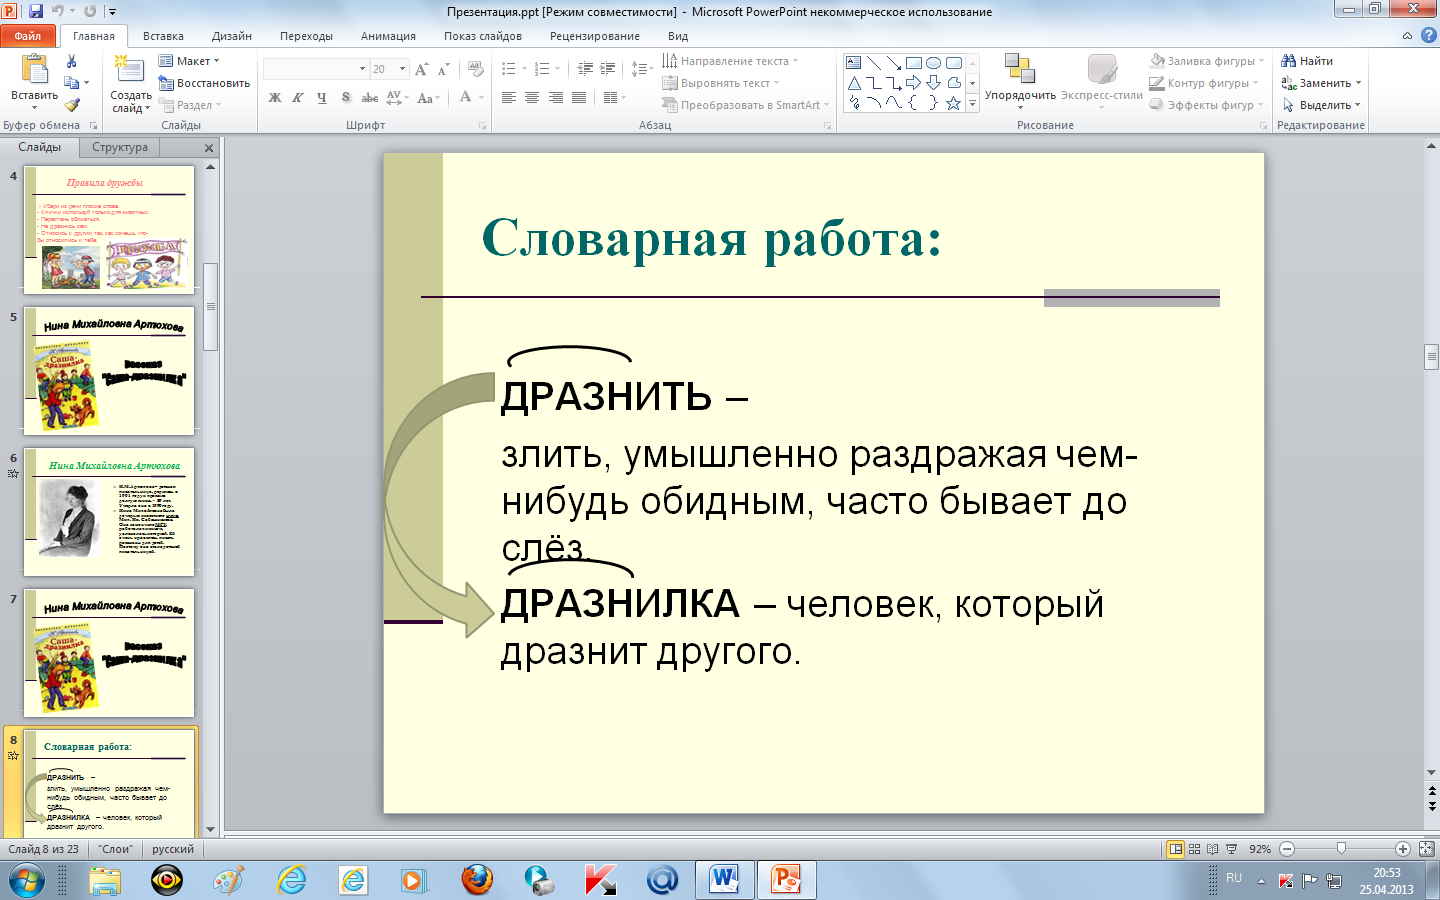Click fit slide to window icon

(1427, 849)
